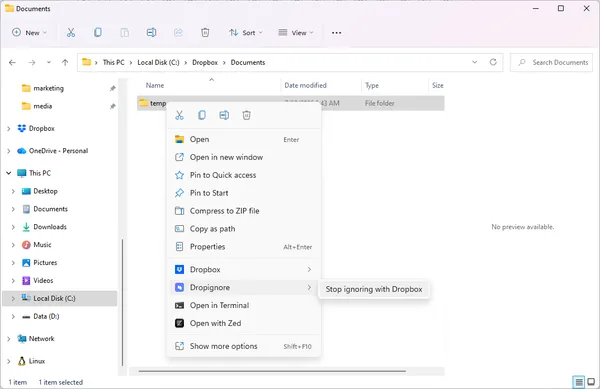Image resolution: width=600 pixels, height=389 pixels.
Task: Choose Properties from the context menu
Action: [244, 247]
